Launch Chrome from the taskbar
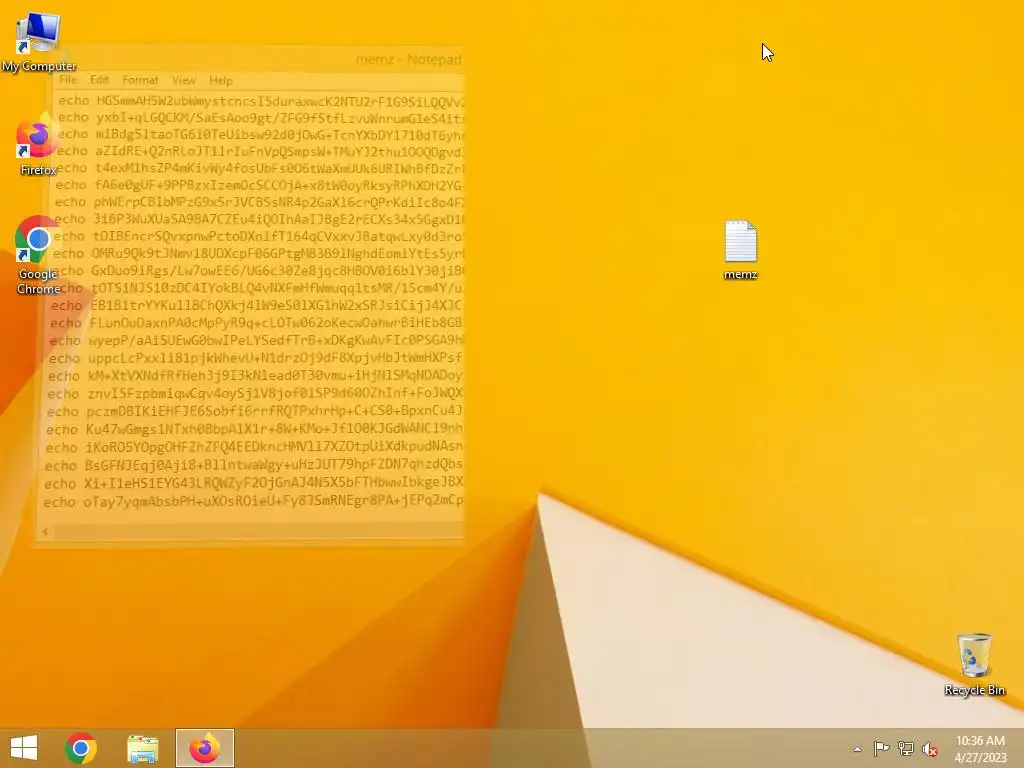This screenshot has height=768, width=1024. tap(81, 748)
